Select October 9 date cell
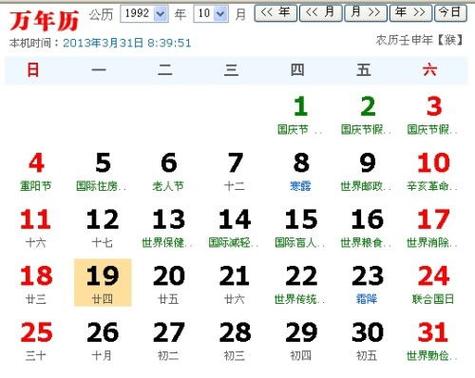 [366, 172]
